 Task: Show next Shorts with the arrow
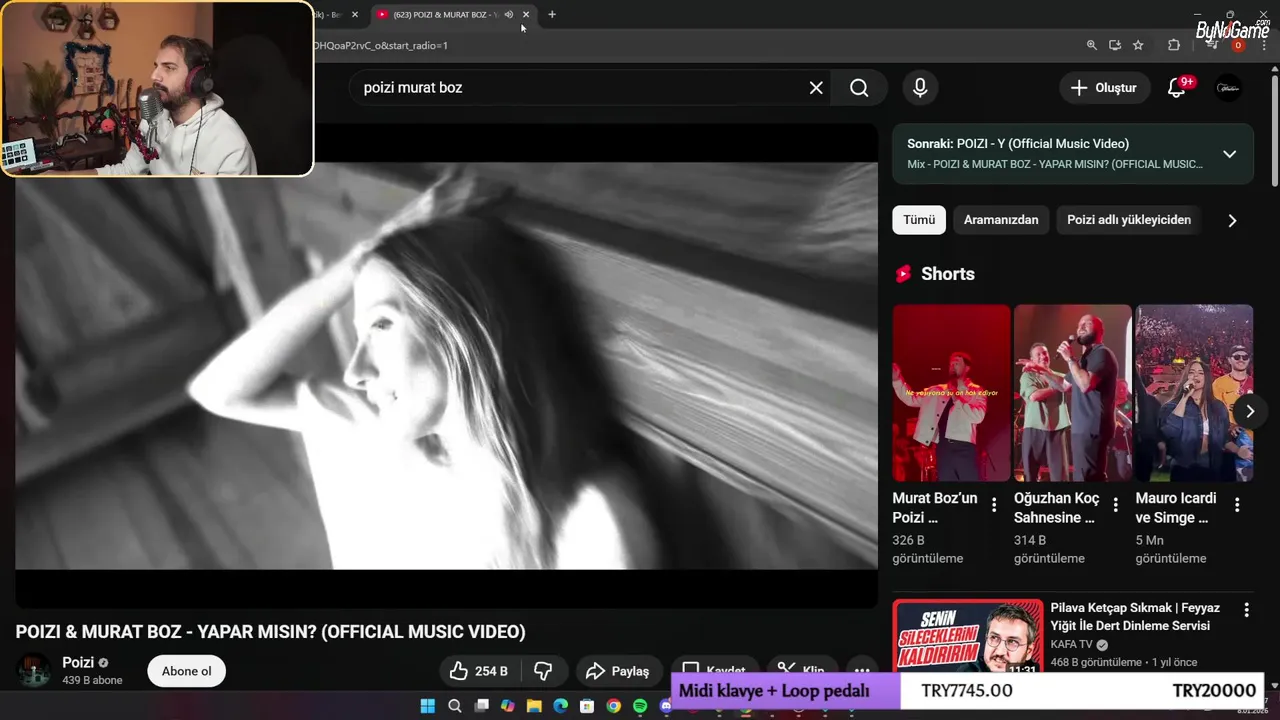[x=1250, y=411]
